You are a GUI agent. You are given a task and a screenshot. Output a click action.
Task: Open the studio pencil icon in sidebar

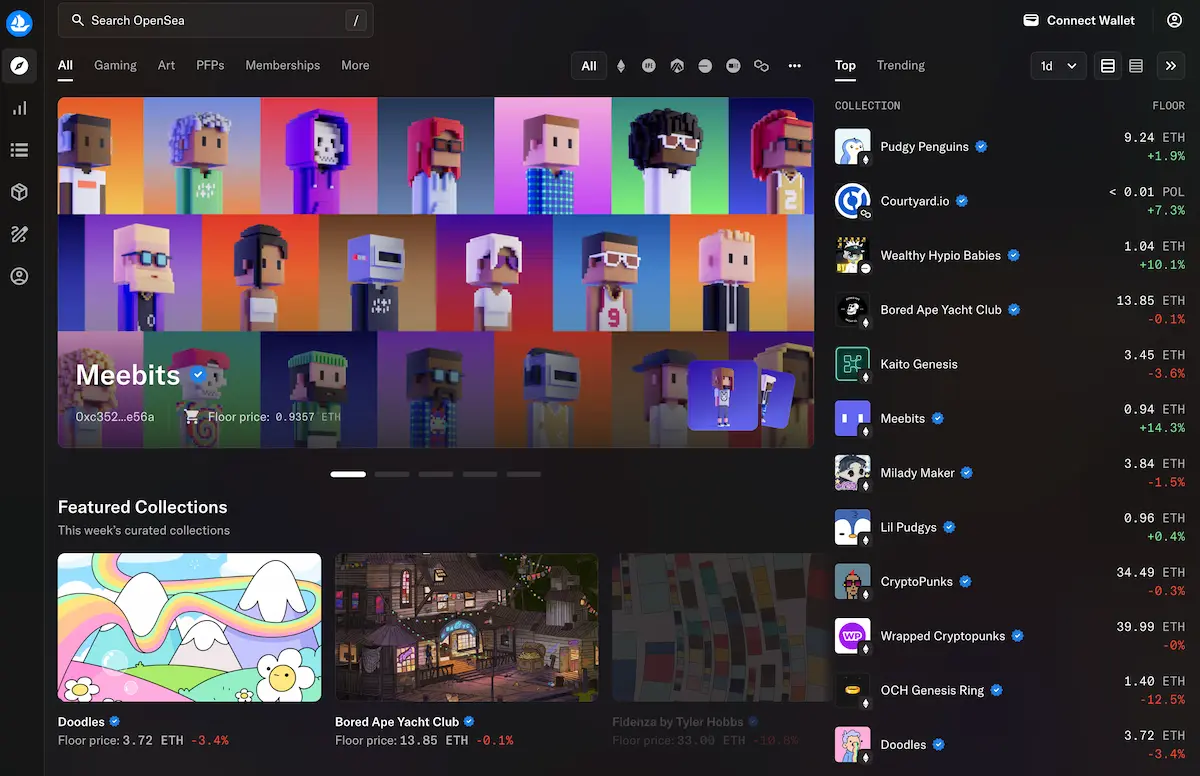19,234
